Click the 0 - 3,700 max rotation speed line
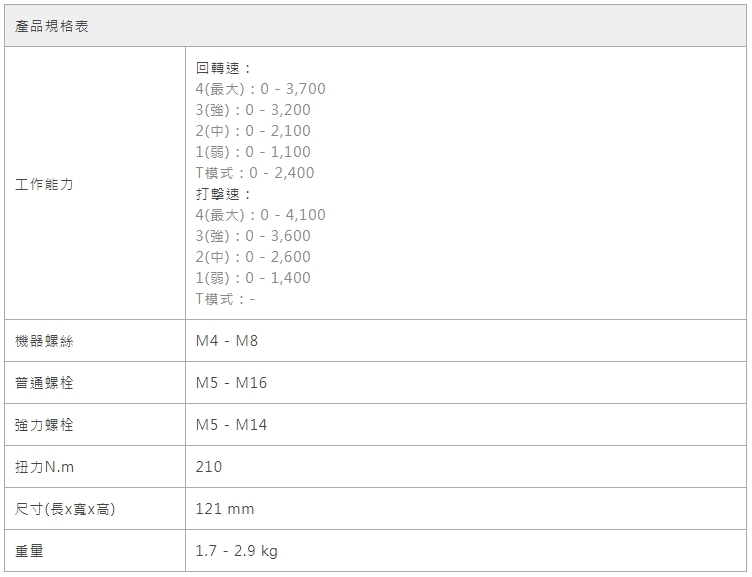 (x=260, y=89)
